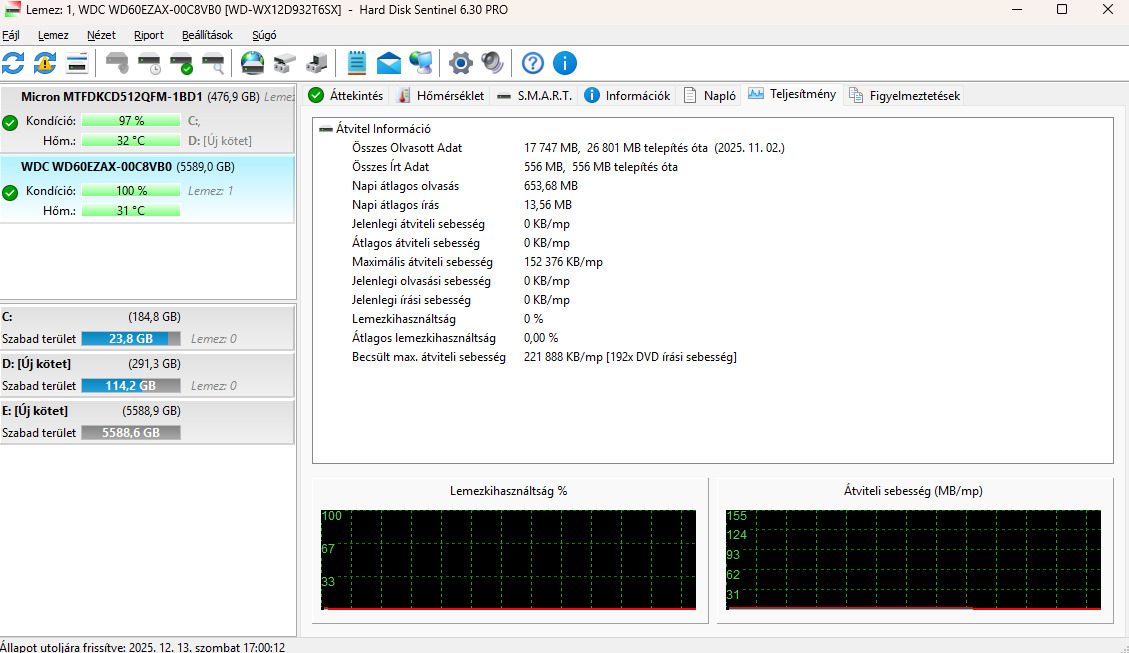Click the speaker sound icon
This screenshot has height=653, width=1129.
point(492,63)
